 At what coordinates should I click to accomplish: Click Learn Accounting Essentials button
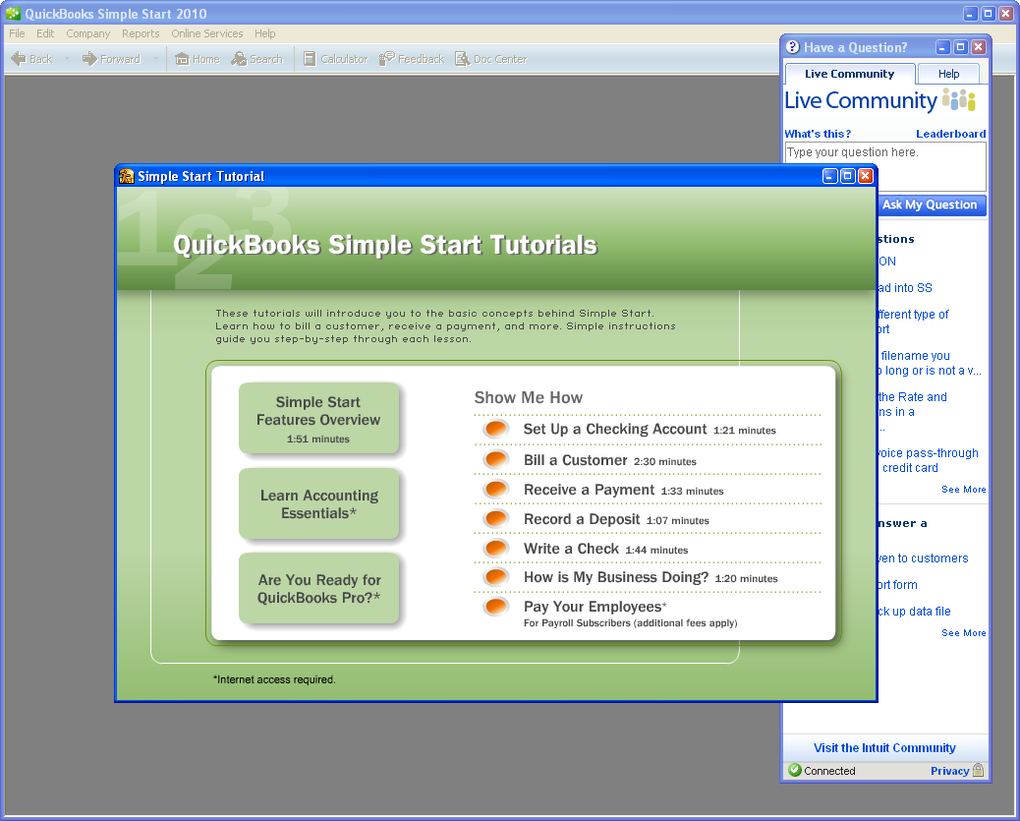click(319, 504)
